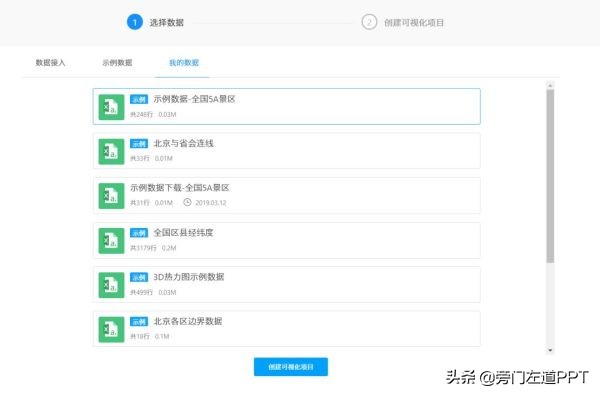Select dataset title 全国区县经纬度

(183, 232)
